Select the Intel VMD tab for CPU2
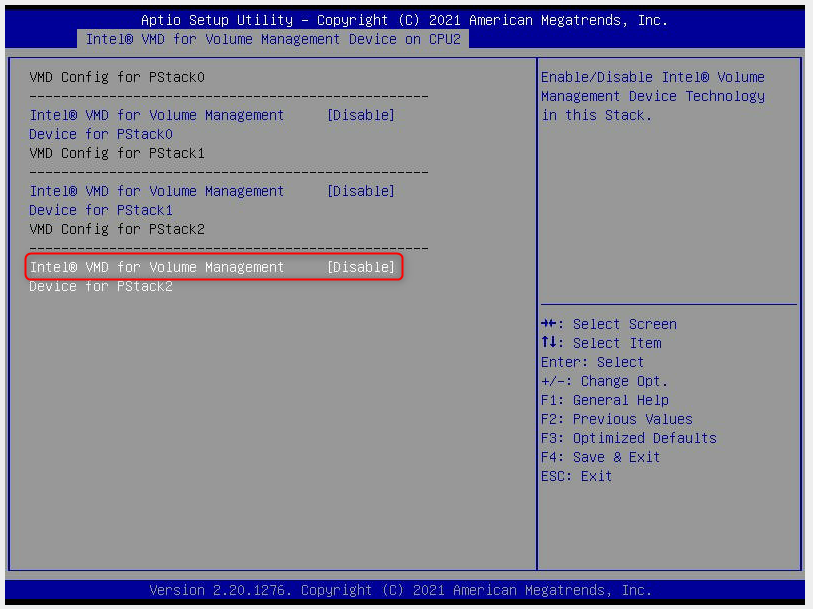This screenshot has width=813, height=609. [273, 39]
